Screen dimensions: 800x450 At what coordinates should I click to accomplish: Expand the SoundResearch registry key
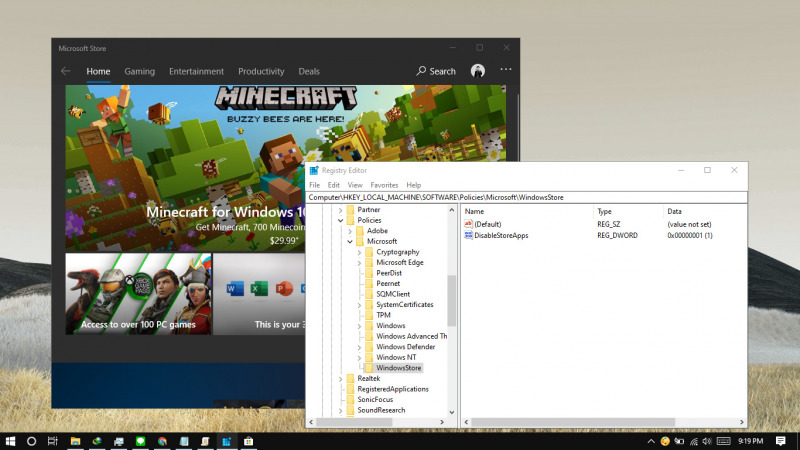[340, 410]
